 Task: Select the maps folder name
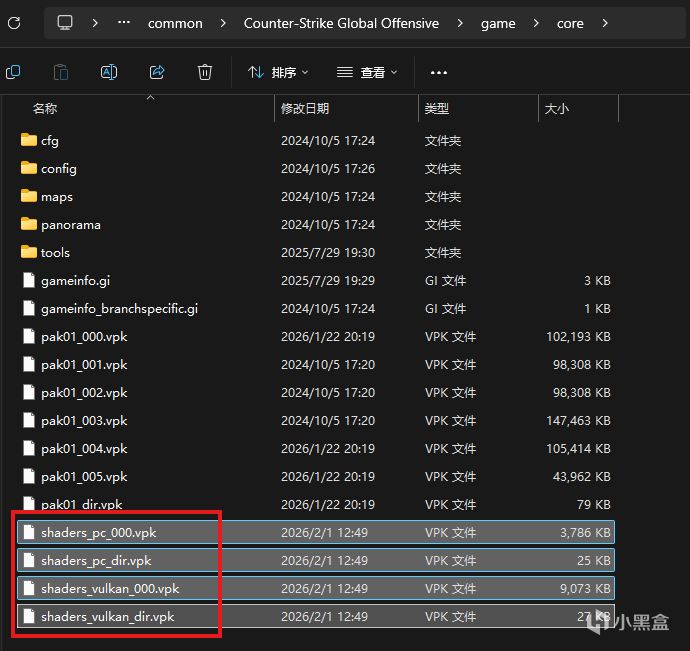click(x=57, y=197)
